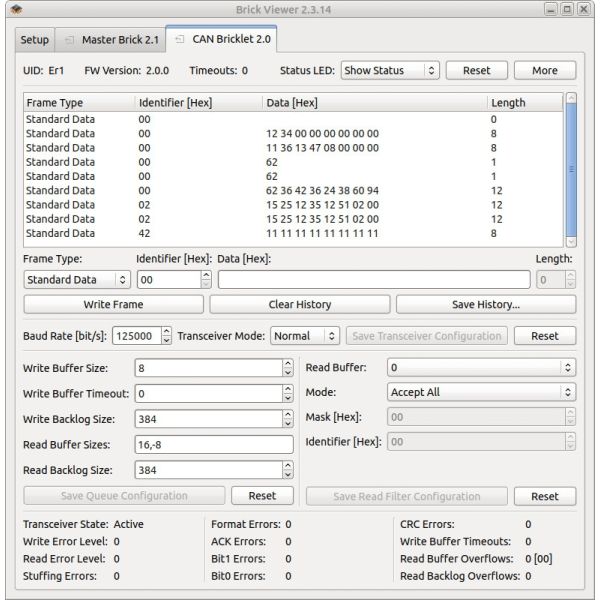Select the CAN Bricklet 2.0 tab
Image resolution: width=600 pixels, height=600 pixels.
pos(222,39)
